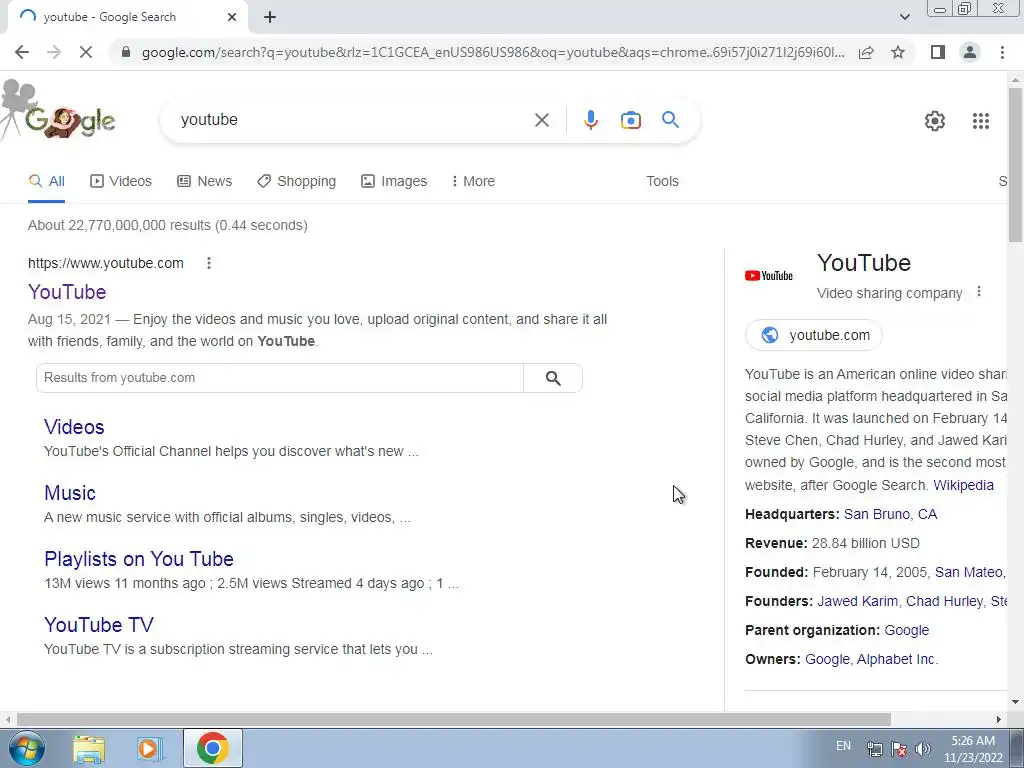Search by image with the camera icon
This screenshot has height=768, width=1024.
pyautogui.click(x=631, y=120)
